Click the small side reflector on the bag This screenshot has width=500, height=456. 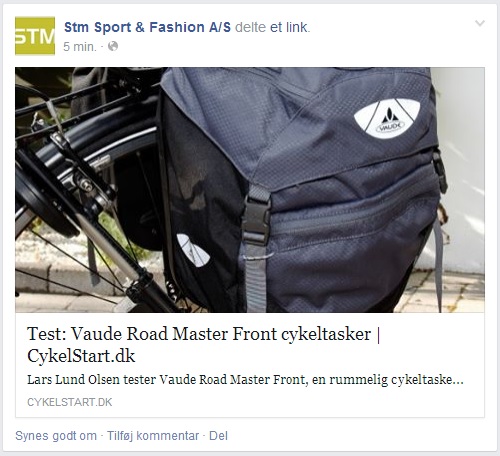point(193,250)
